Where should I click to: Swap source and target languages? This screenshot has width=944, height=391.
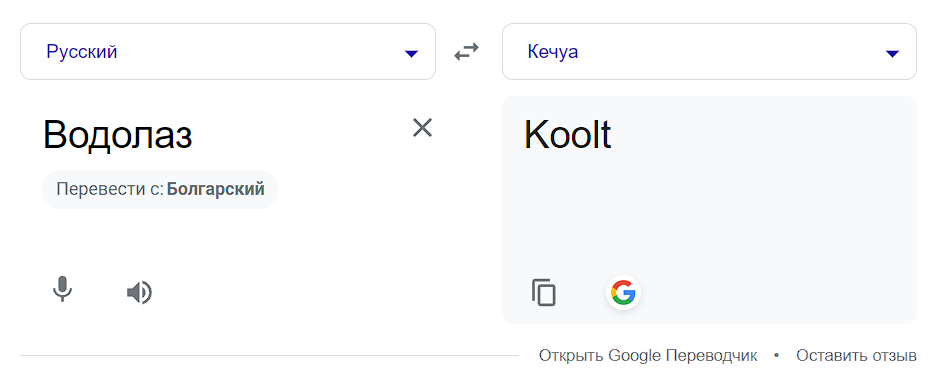pos(467,52)
